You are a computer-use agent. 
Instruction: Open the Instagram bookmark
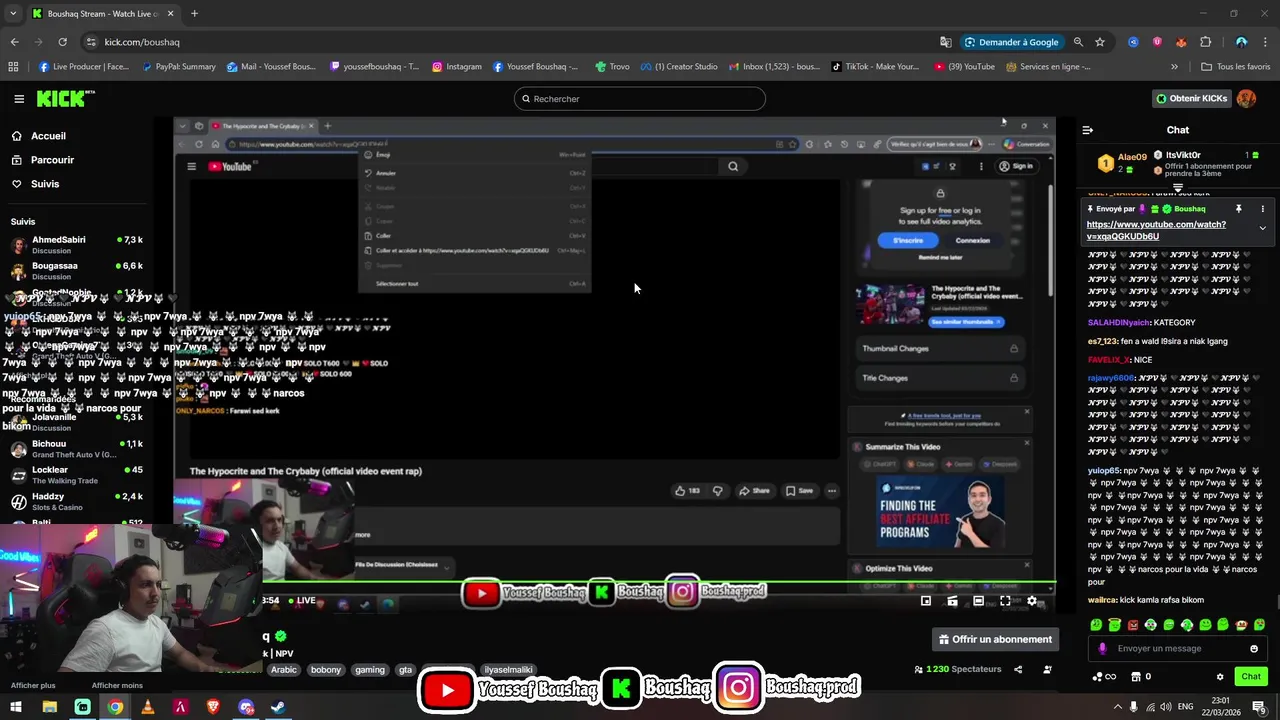(457, 67)
